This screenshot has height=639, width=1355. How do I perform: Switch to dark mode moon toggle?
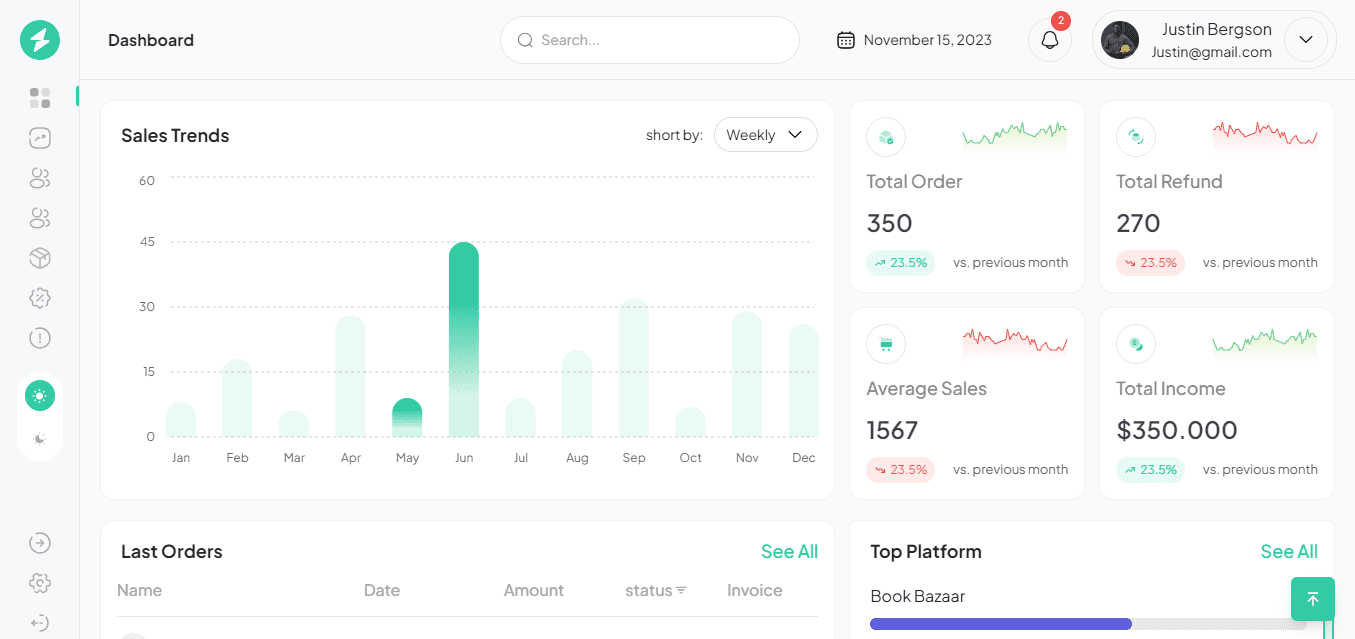[40, 439]
